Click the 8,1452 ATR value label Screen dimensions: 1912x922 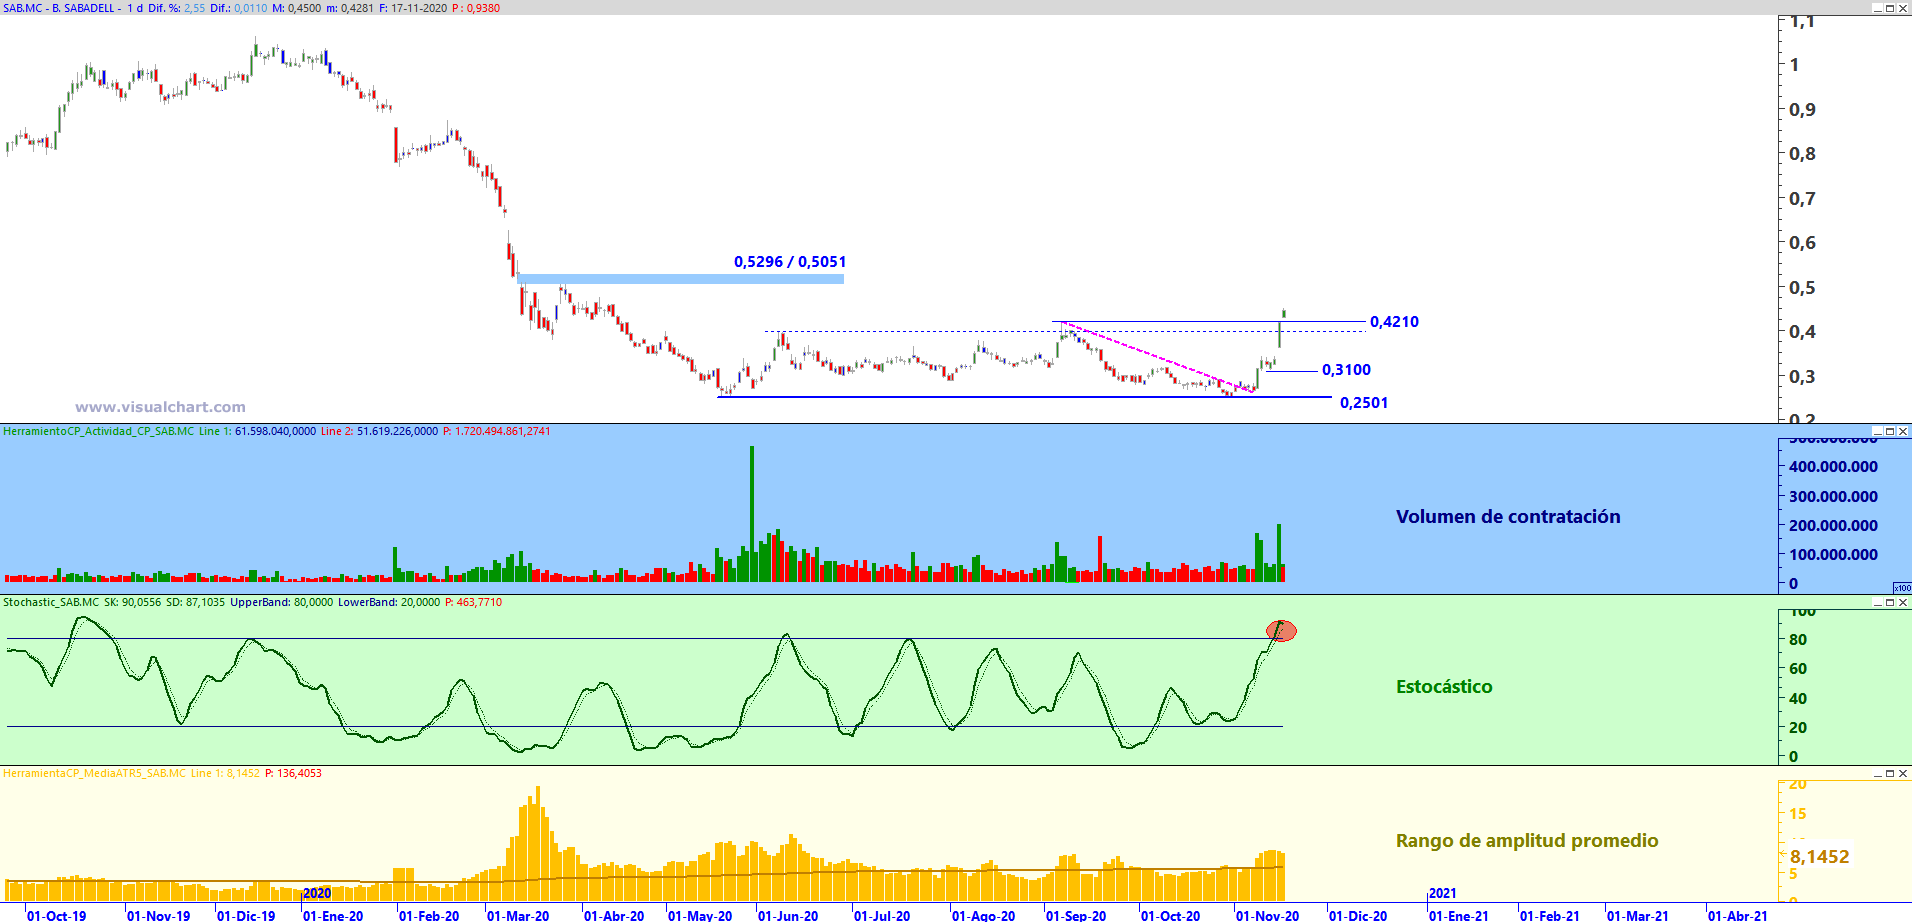[x=1820, y=857]
